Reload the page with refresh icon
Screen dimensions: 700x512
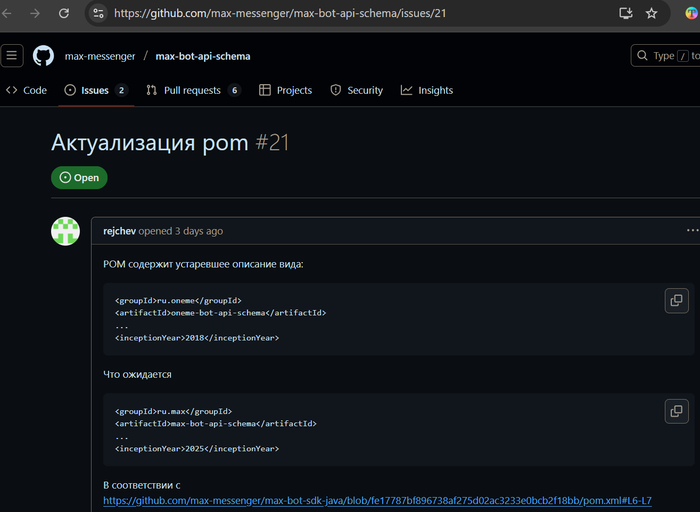[x=64, y=14]
